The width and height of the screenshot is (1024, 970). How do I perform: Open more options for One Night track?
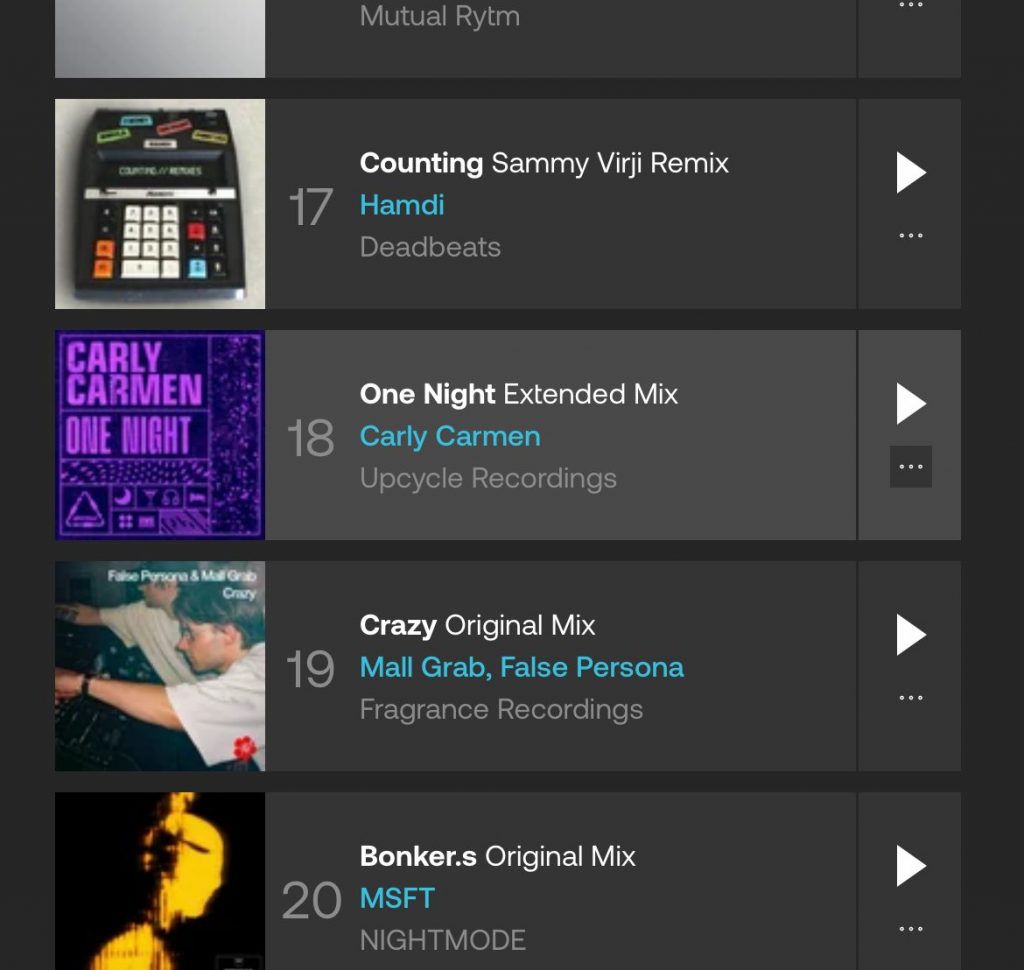910,466
